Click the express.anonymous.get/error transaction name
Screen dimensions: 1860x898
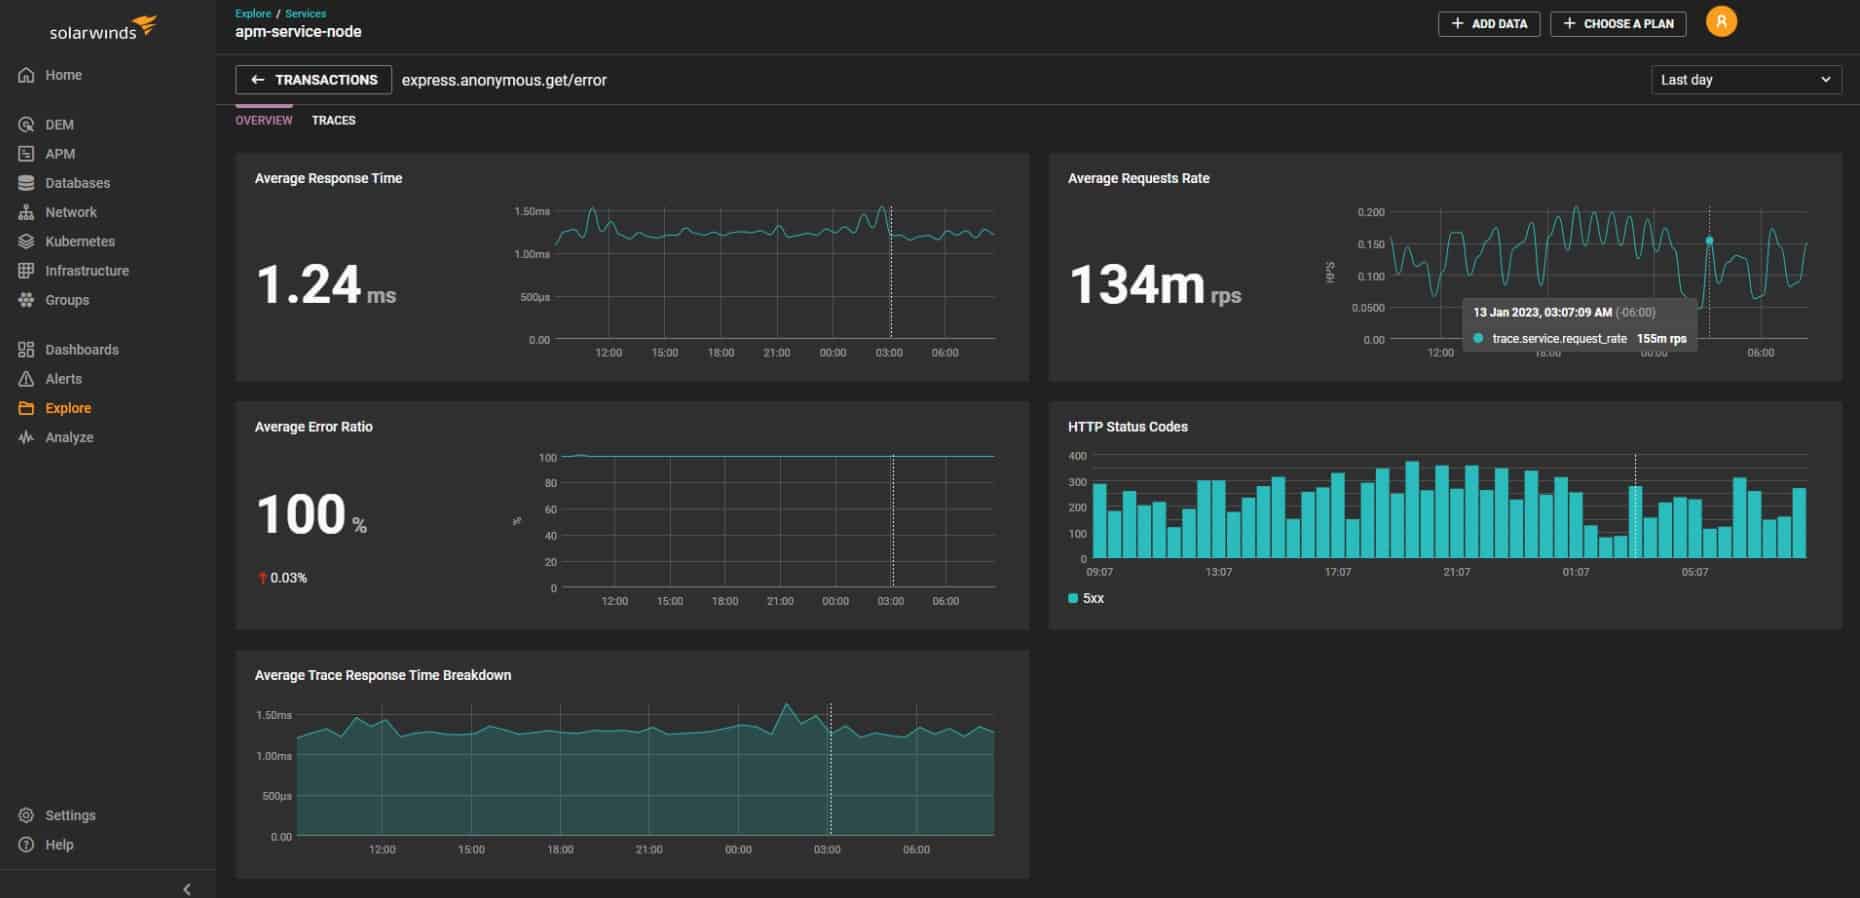pos(504,80)
